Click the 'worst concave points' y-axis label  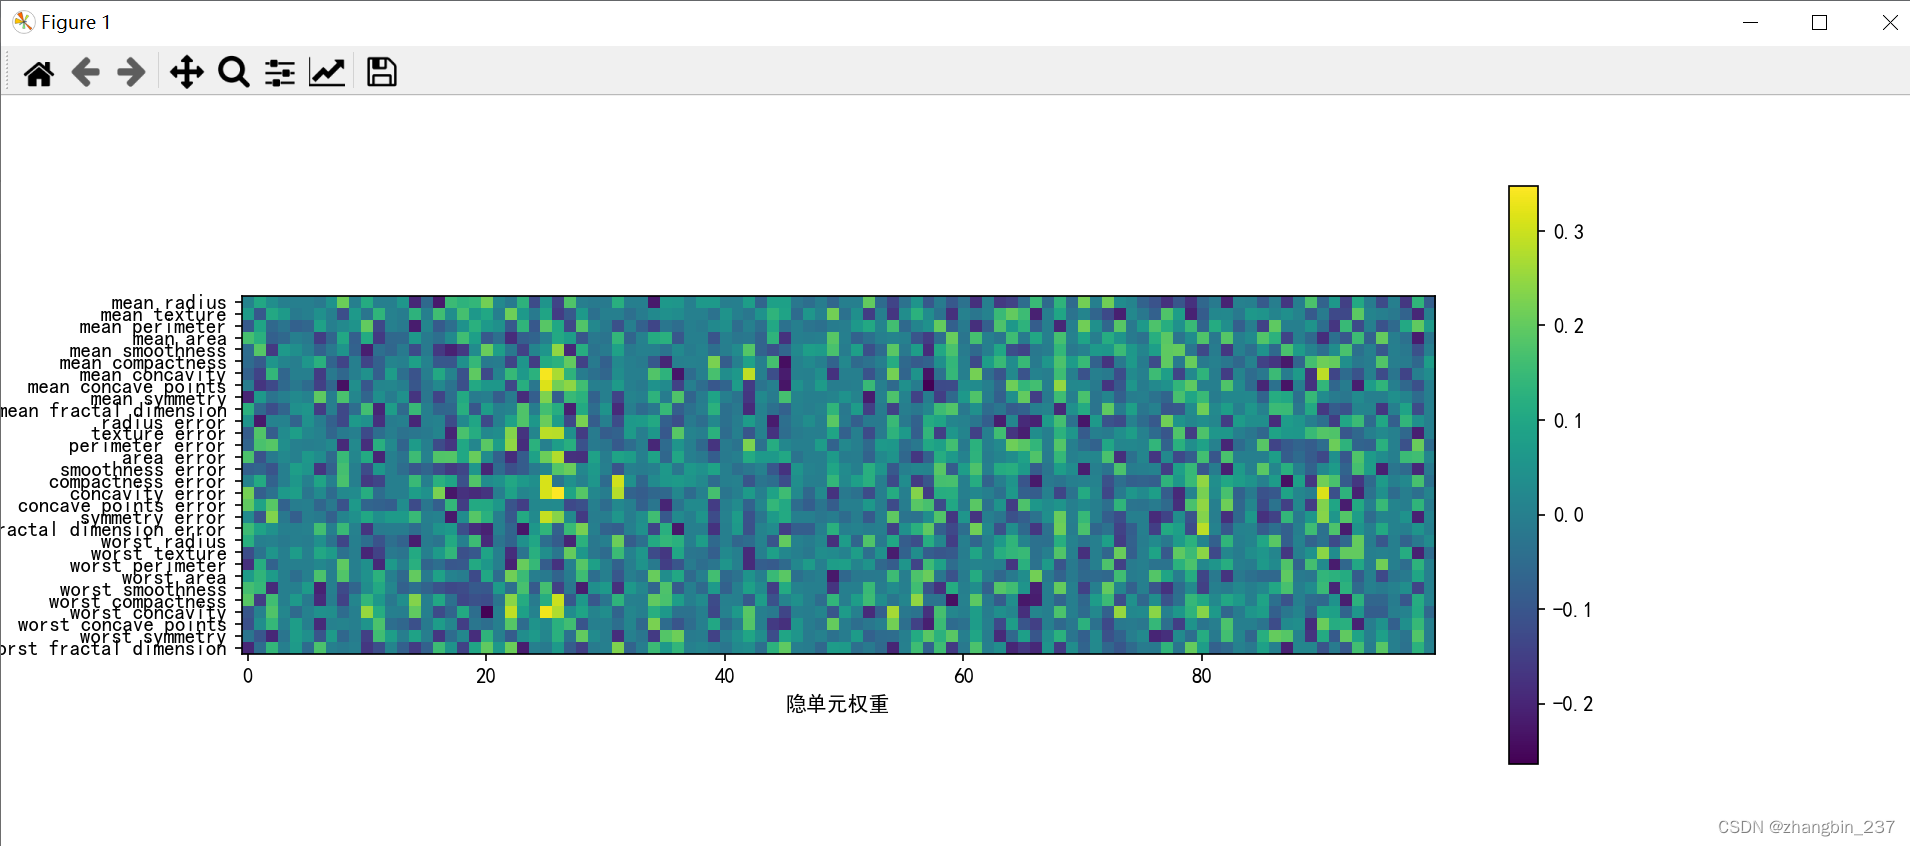[122, 625]
